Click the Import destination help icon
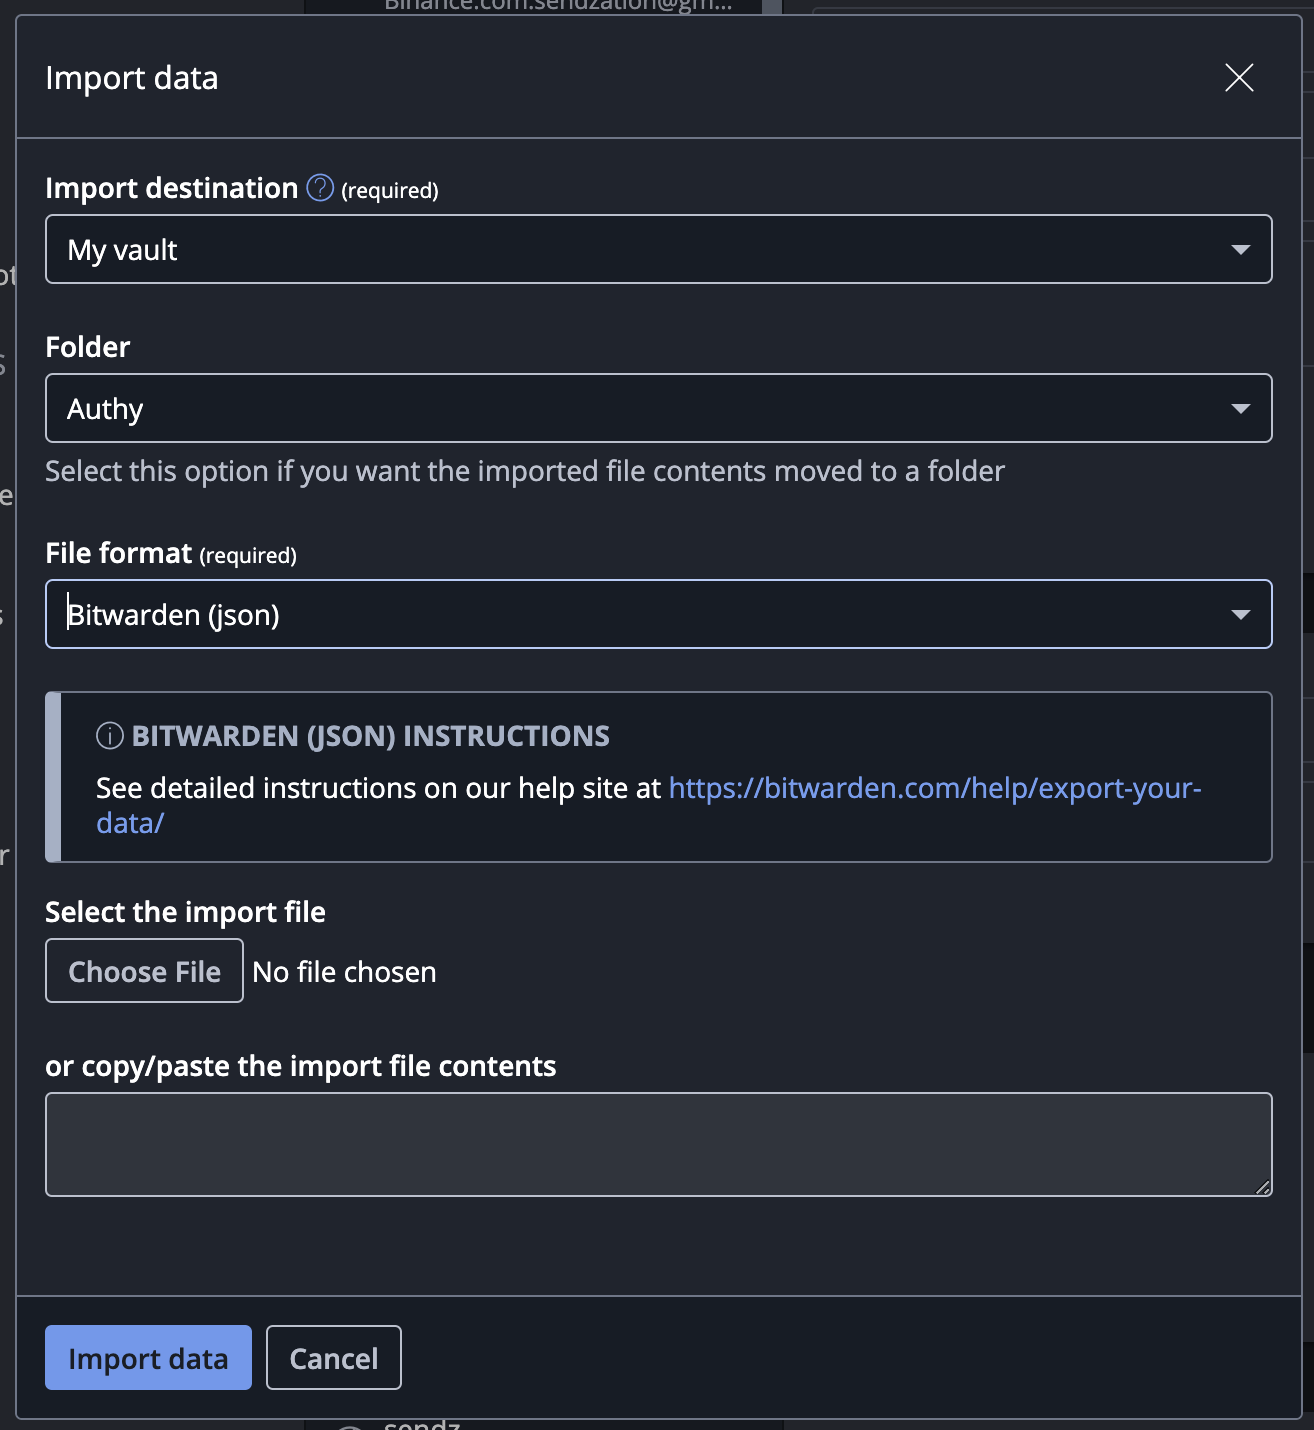1314x1430 pixels. click(x=320, y=188)
